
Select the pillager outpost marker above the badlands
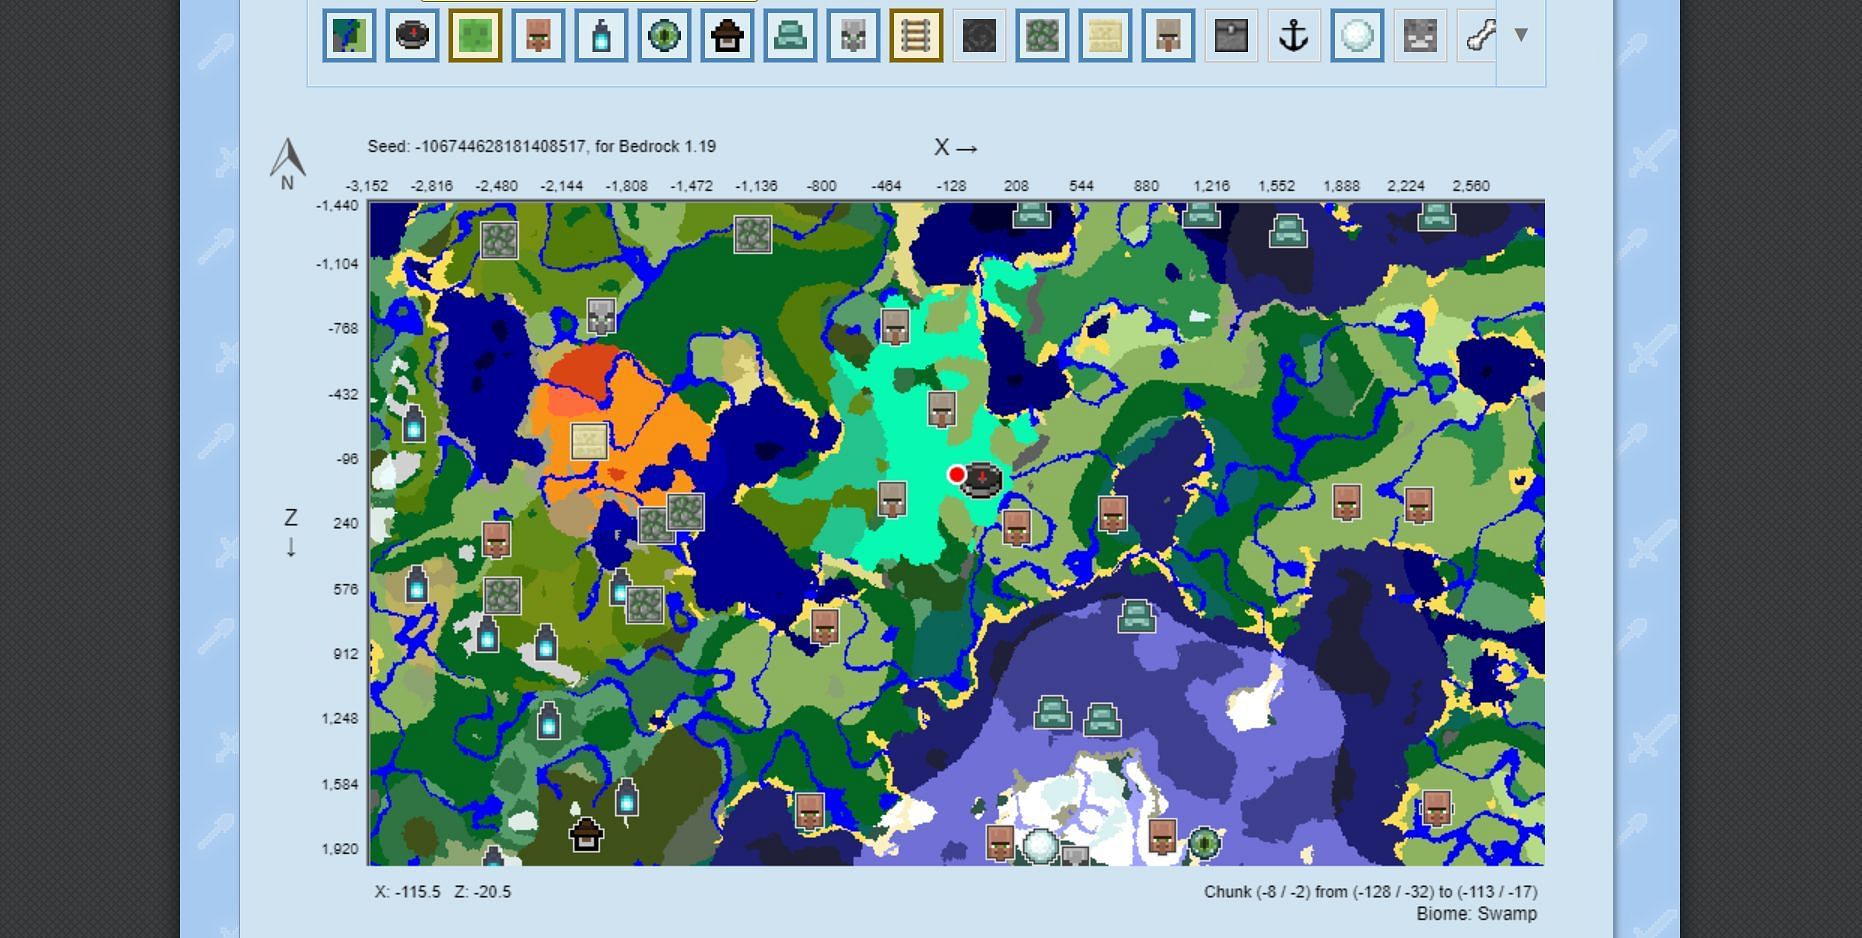[601, 315]
